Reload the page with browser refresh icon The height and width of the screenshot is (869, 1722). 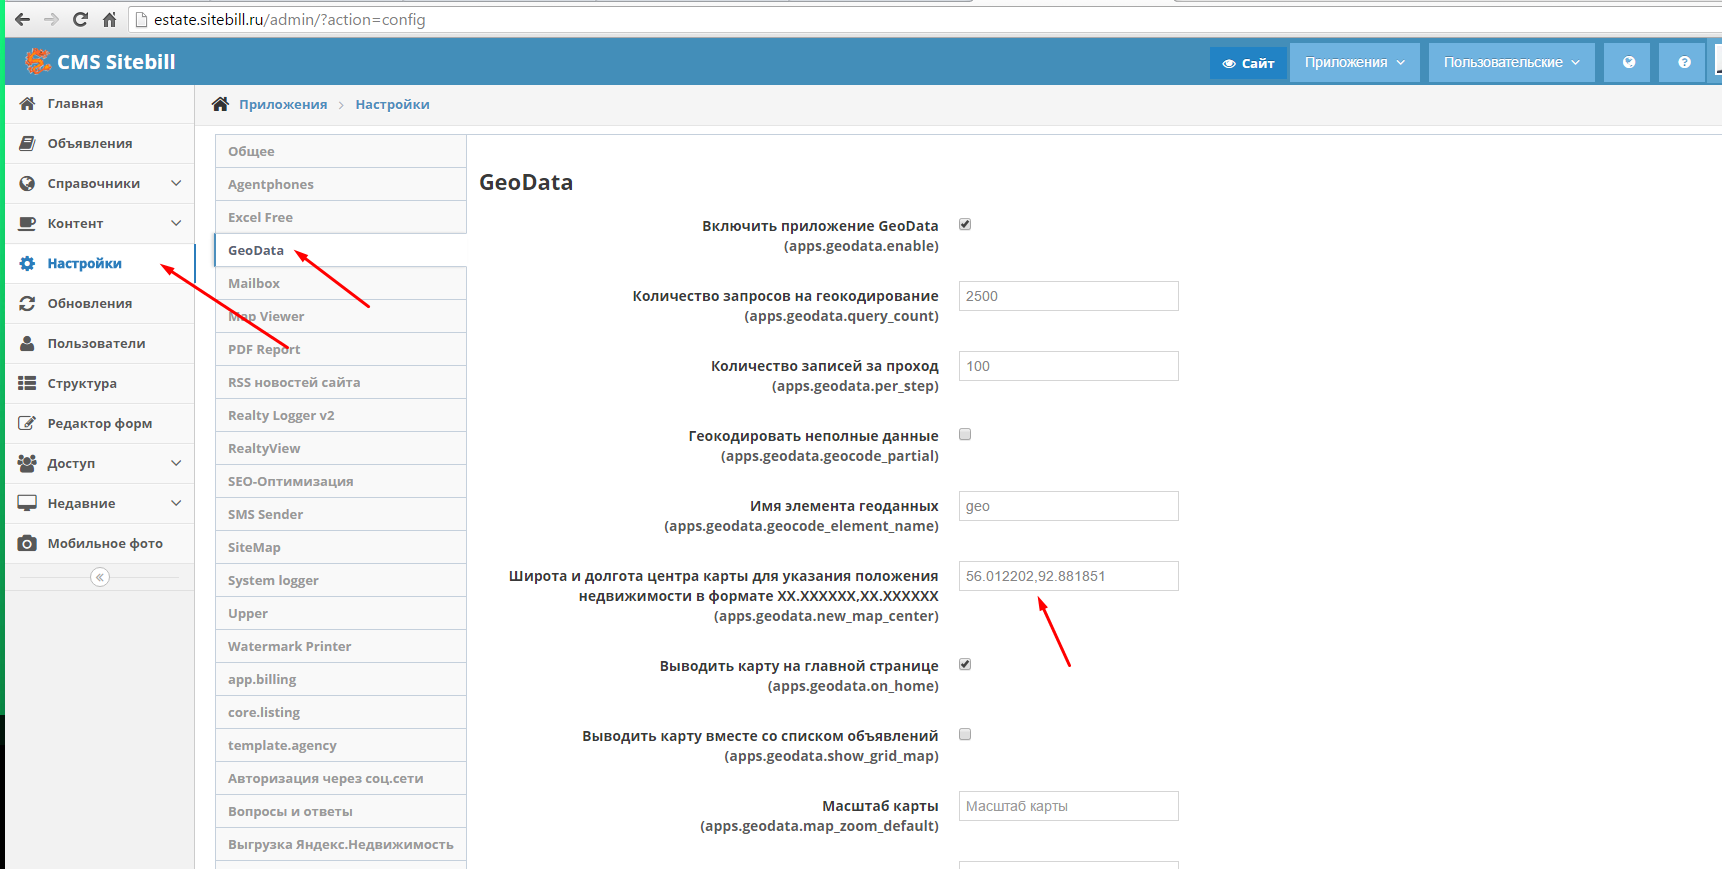[80, 19]
